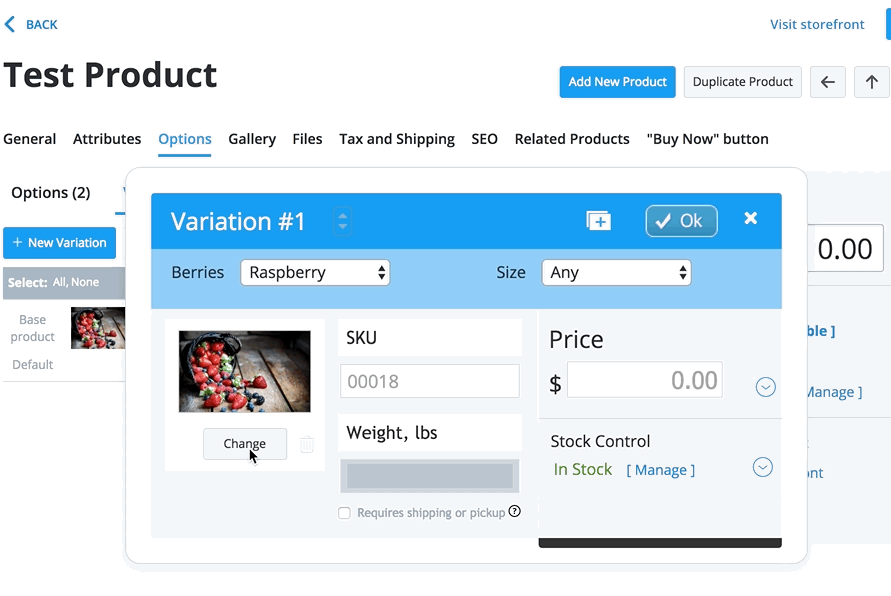Open the Berries dropdown
The height and width of the screenshot is (596, 891).
(315, 272)
